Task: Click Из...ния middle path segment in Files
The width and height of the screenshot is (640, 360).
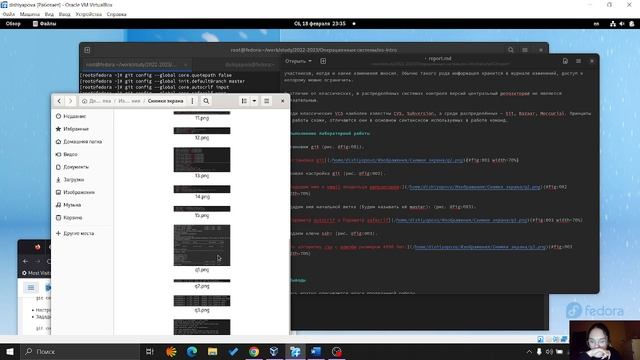Action: 129,101
